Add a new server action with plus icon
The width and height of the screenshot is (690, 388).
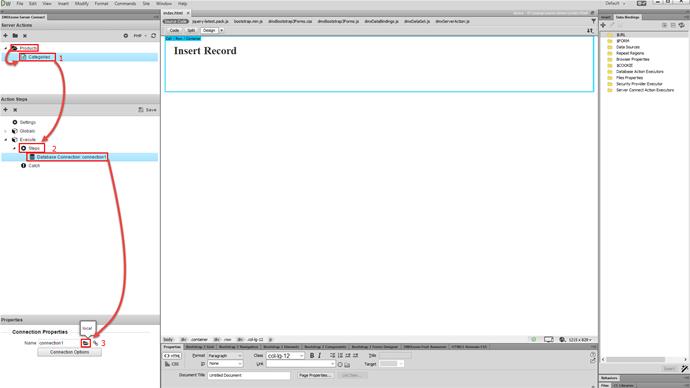(x=6, y=36)
